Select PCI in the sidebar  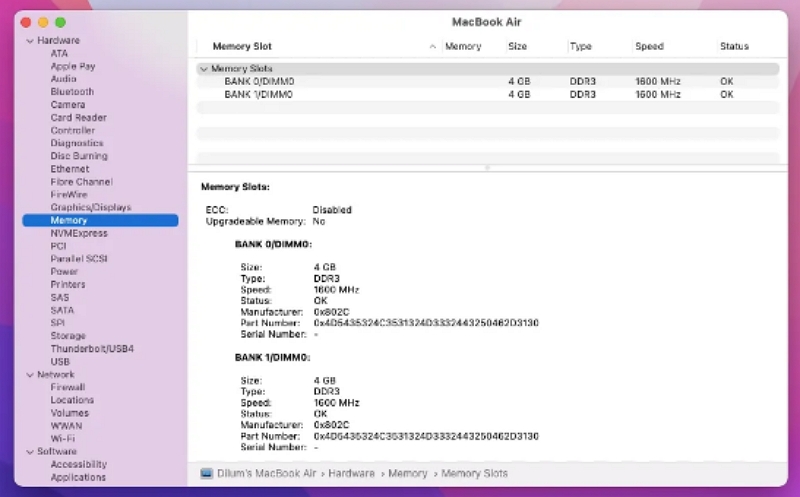pyautogui.click(x=58, y=246)
